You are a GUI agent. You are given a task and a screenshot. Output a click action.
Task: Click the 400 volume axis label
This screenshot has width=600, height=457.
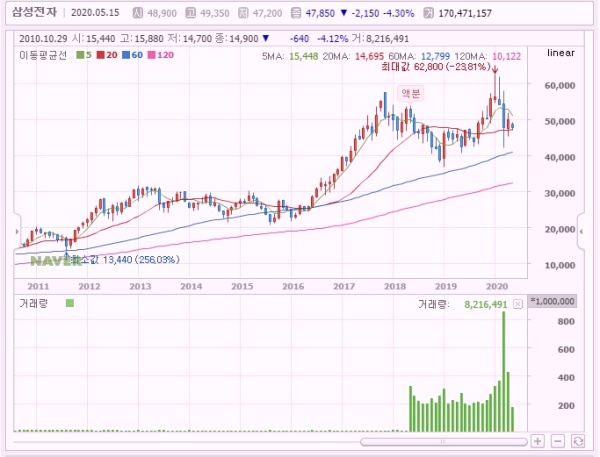click(x=566, y=377)
